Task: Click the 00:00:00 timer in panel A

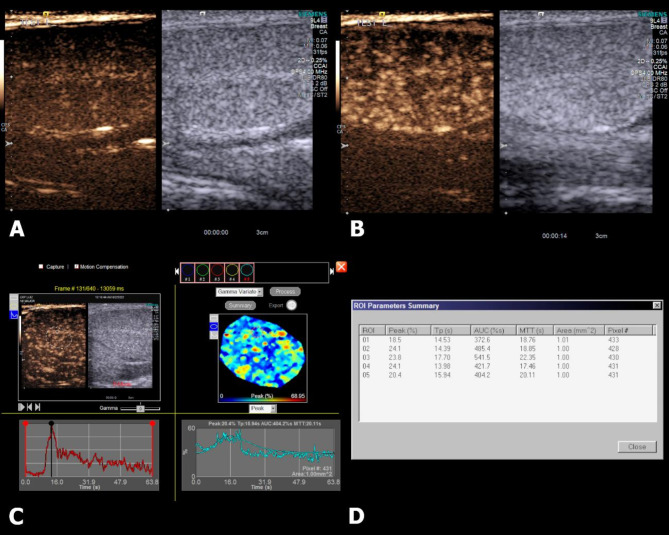Action: point(216,233)
